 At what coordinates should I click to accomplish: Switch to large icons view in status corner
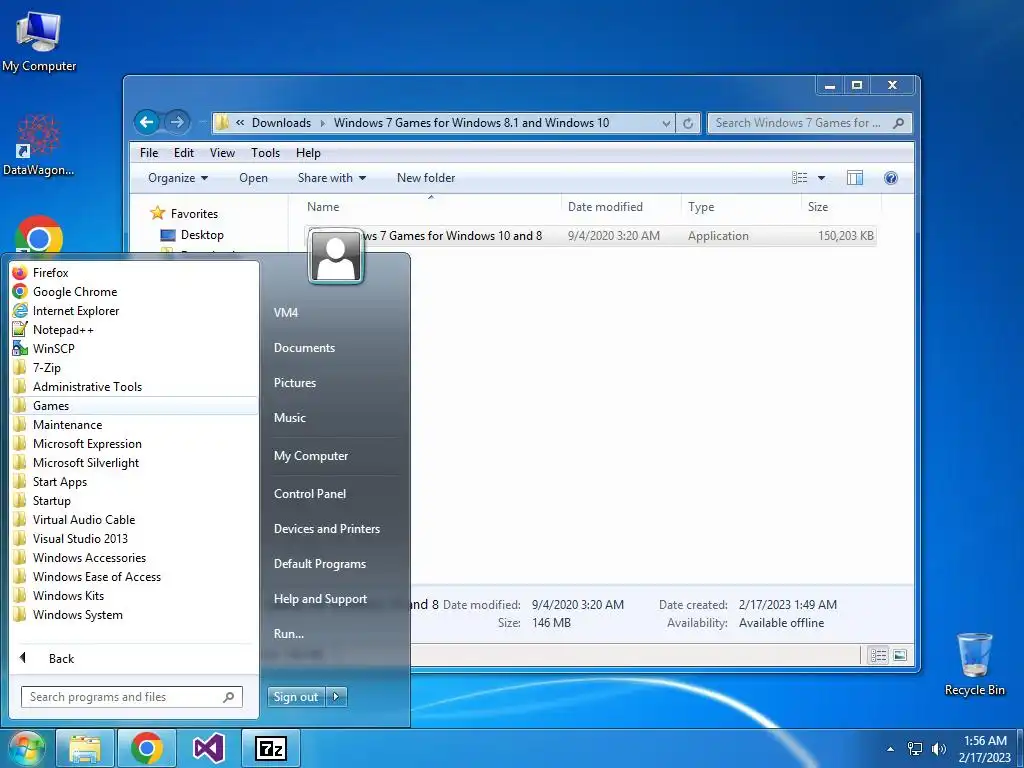pyautogui.click(x=900, y=655)
